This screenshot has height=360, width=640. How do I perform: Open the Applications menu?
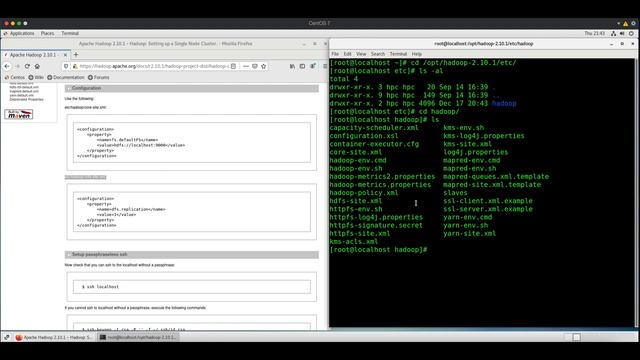coord(19,33)
